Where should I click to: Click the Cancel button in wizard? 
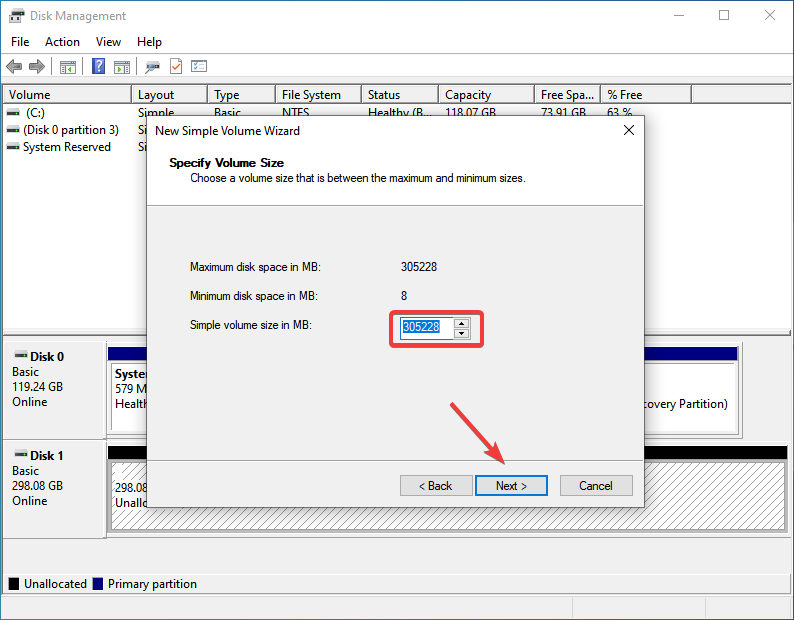[x=596, y=486]
